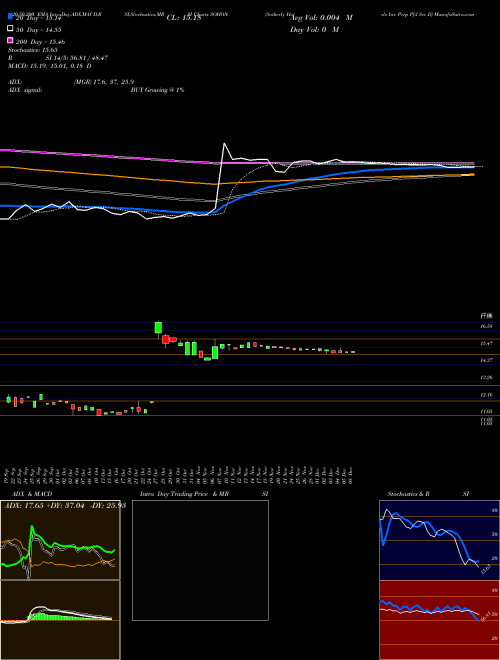
Task: Click the 'CL: 15.18' closing price text
Action: (x=184, y=18)
